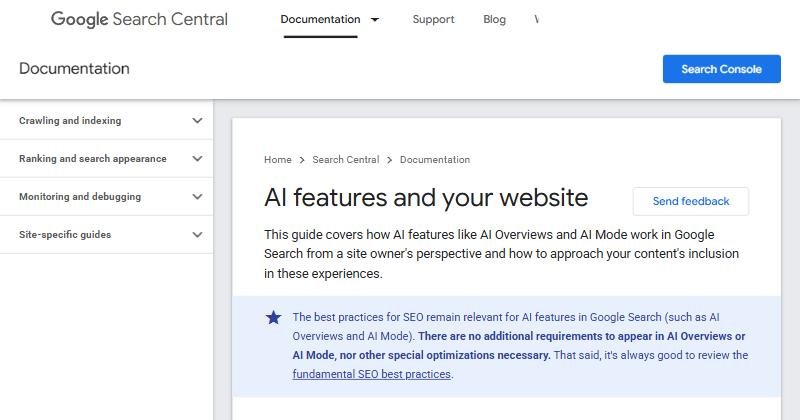Open the Site-specific guides sidebar section
Viewport: 800px width, 420px height.
click(x=107, y=235)
